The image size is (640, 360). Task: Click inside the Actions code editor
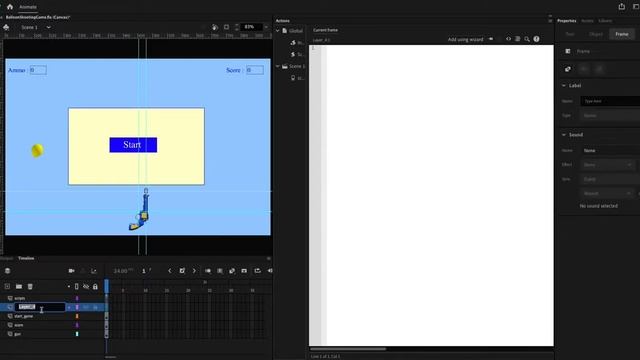(x=440, y=195)
